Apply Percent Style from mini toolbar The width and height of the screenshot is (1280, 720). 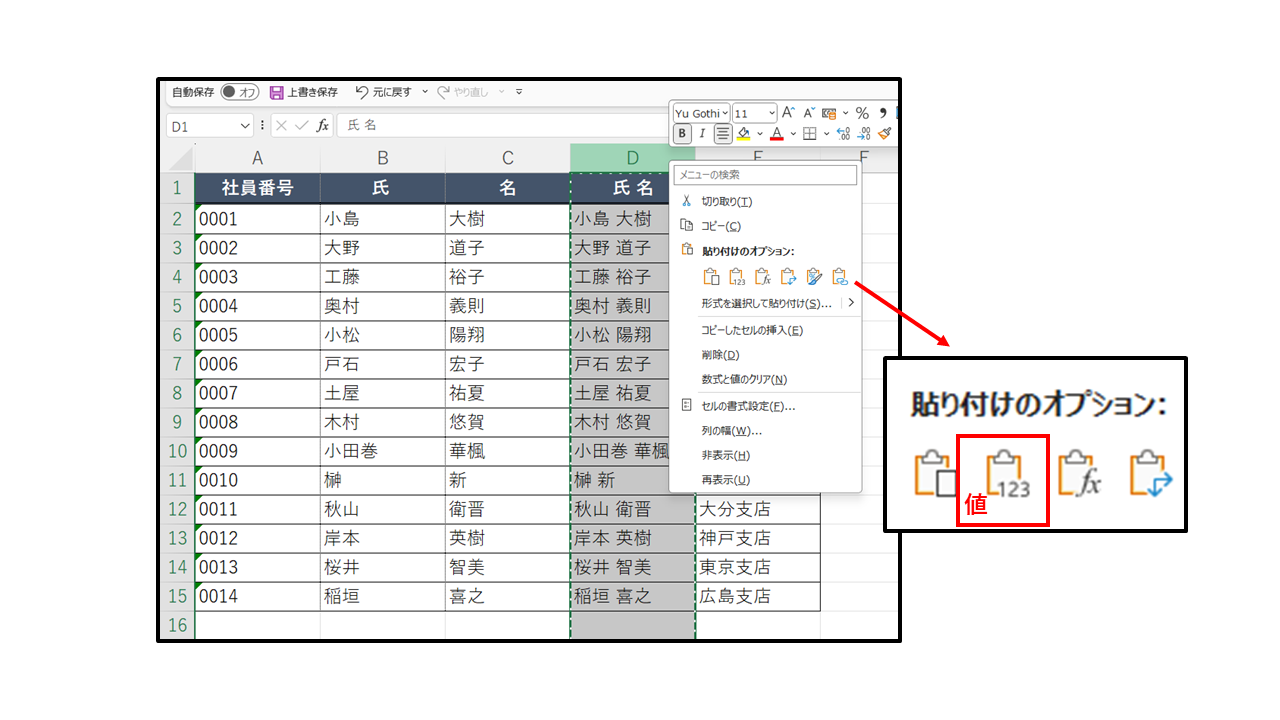pos(861,113)
